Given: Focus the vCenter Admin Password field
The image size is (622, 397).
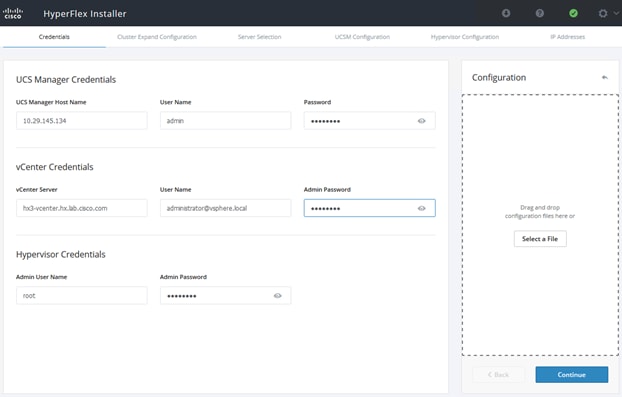Looking at the screenshot, I should coord(369,208).
